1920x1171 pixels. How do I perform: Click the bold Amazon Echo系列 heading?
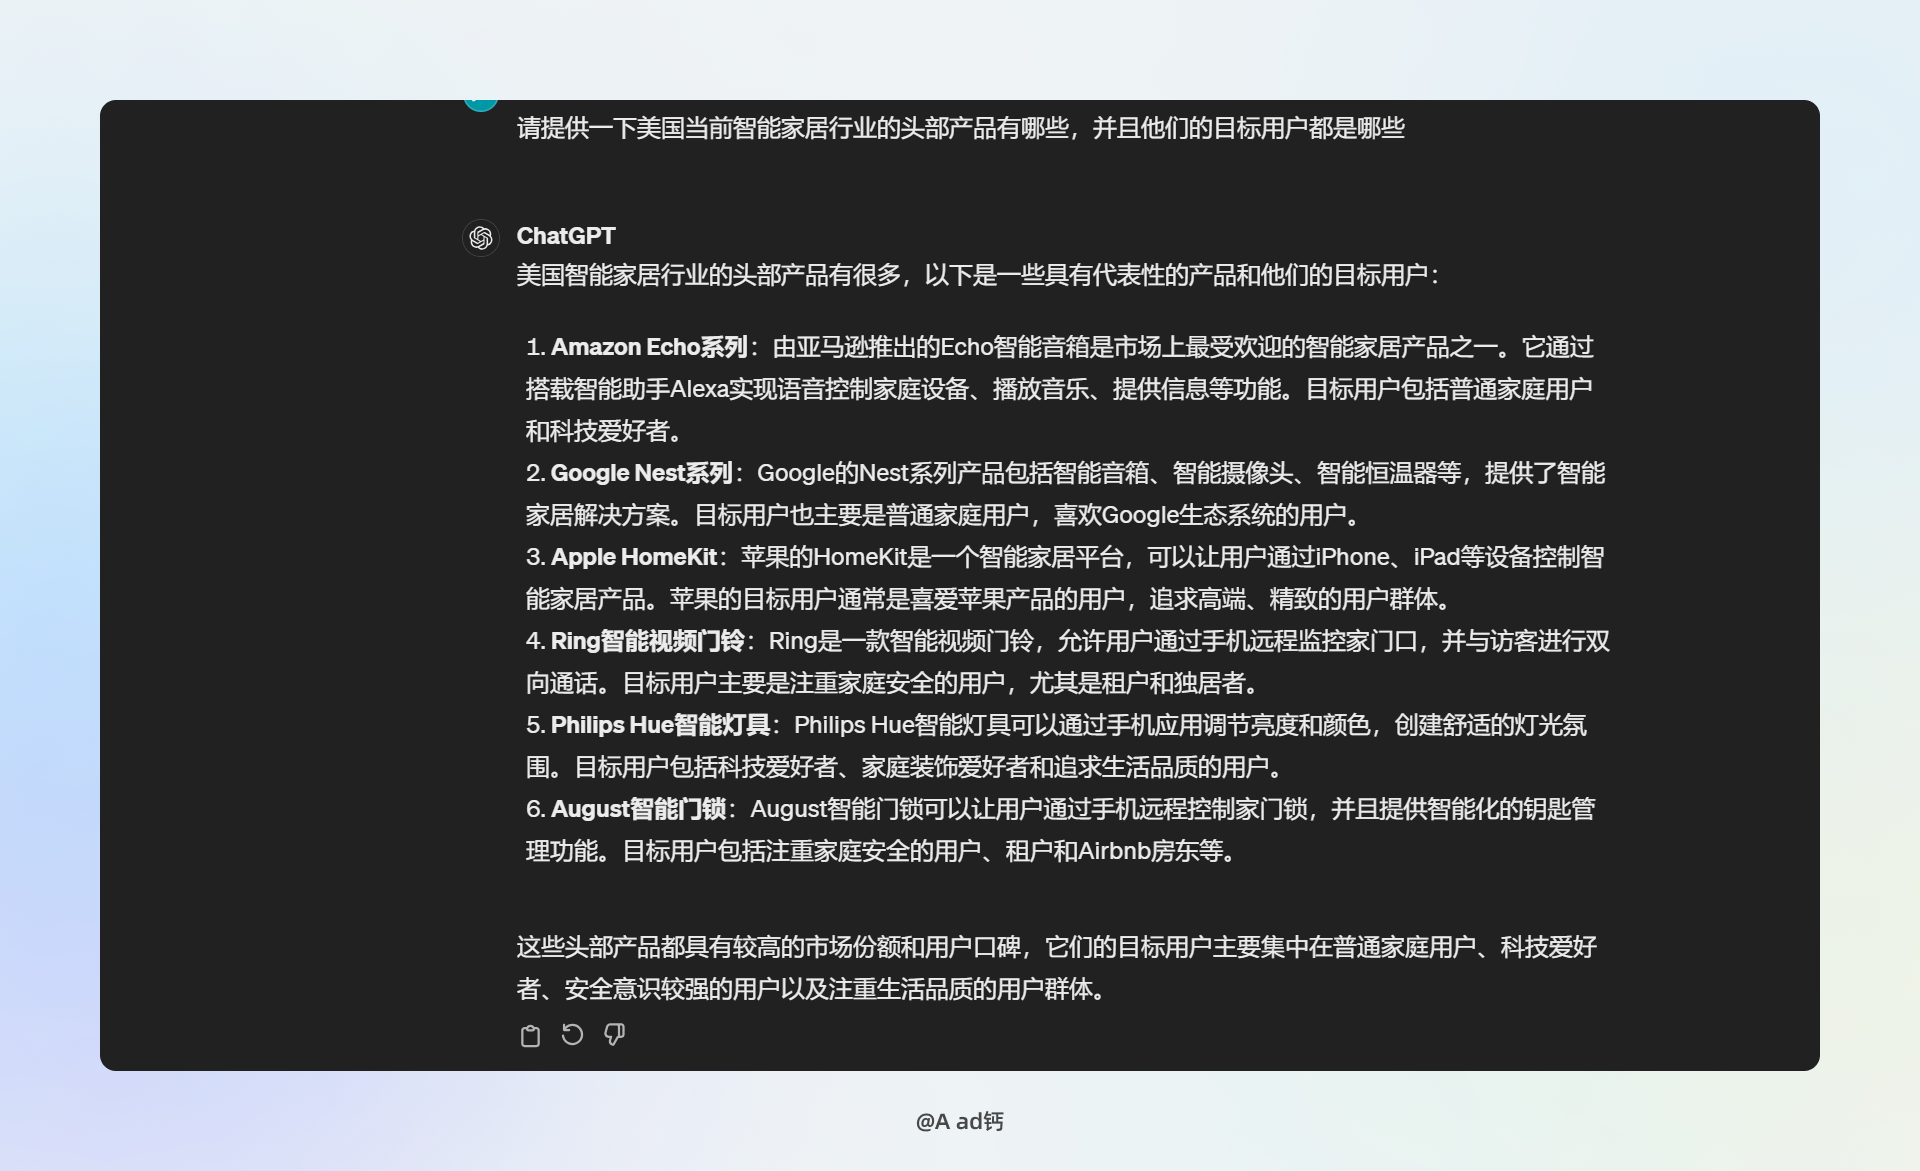tap(649, 347)
